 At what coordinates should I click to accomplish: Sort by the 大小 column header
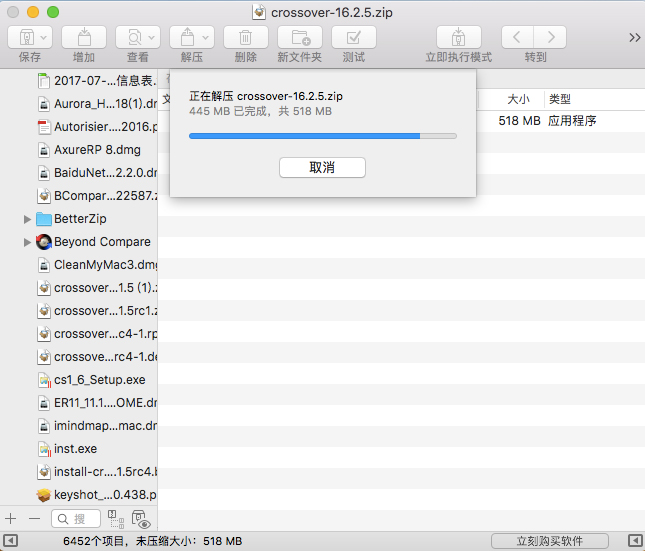517,100
